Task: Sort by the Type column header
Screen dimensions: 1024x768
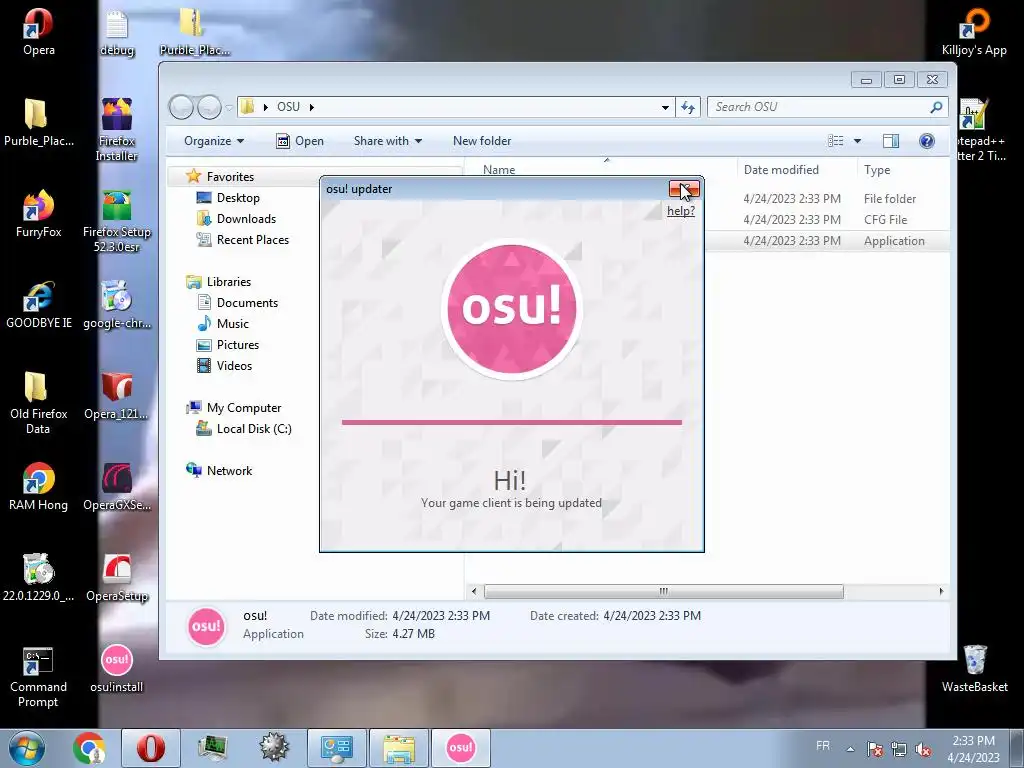Action: 904,170
